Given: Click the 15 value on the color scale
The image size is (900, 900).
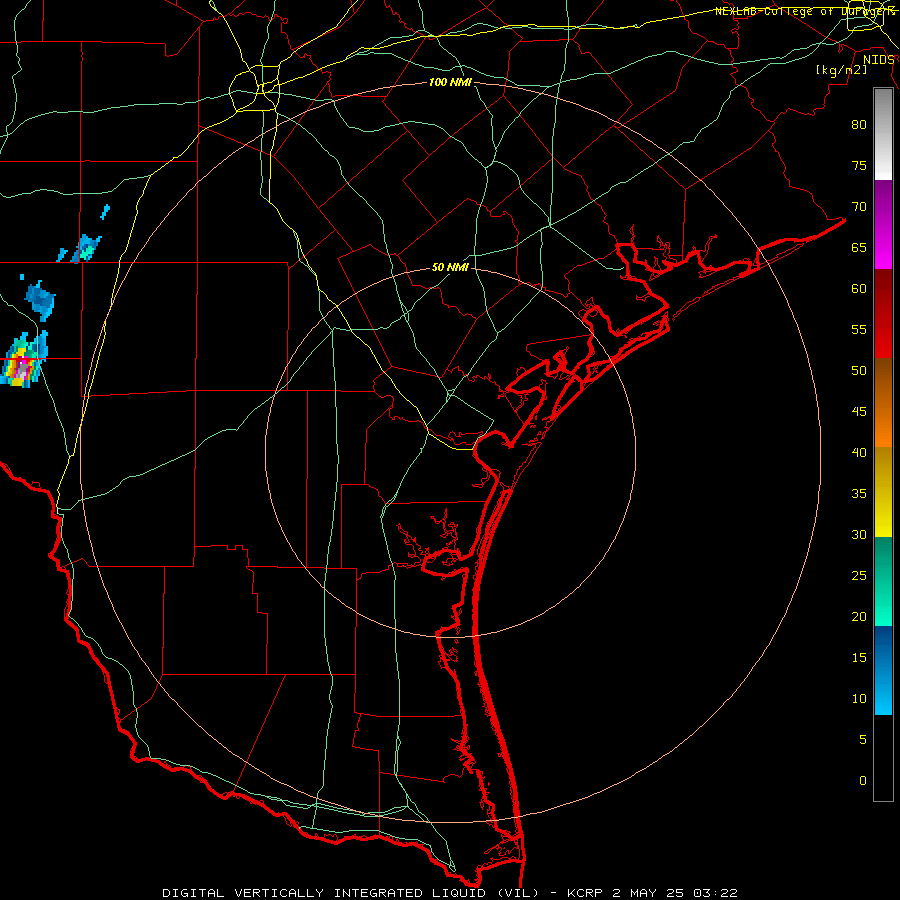Looking at the screenshot, I should [x=859, y=658].
